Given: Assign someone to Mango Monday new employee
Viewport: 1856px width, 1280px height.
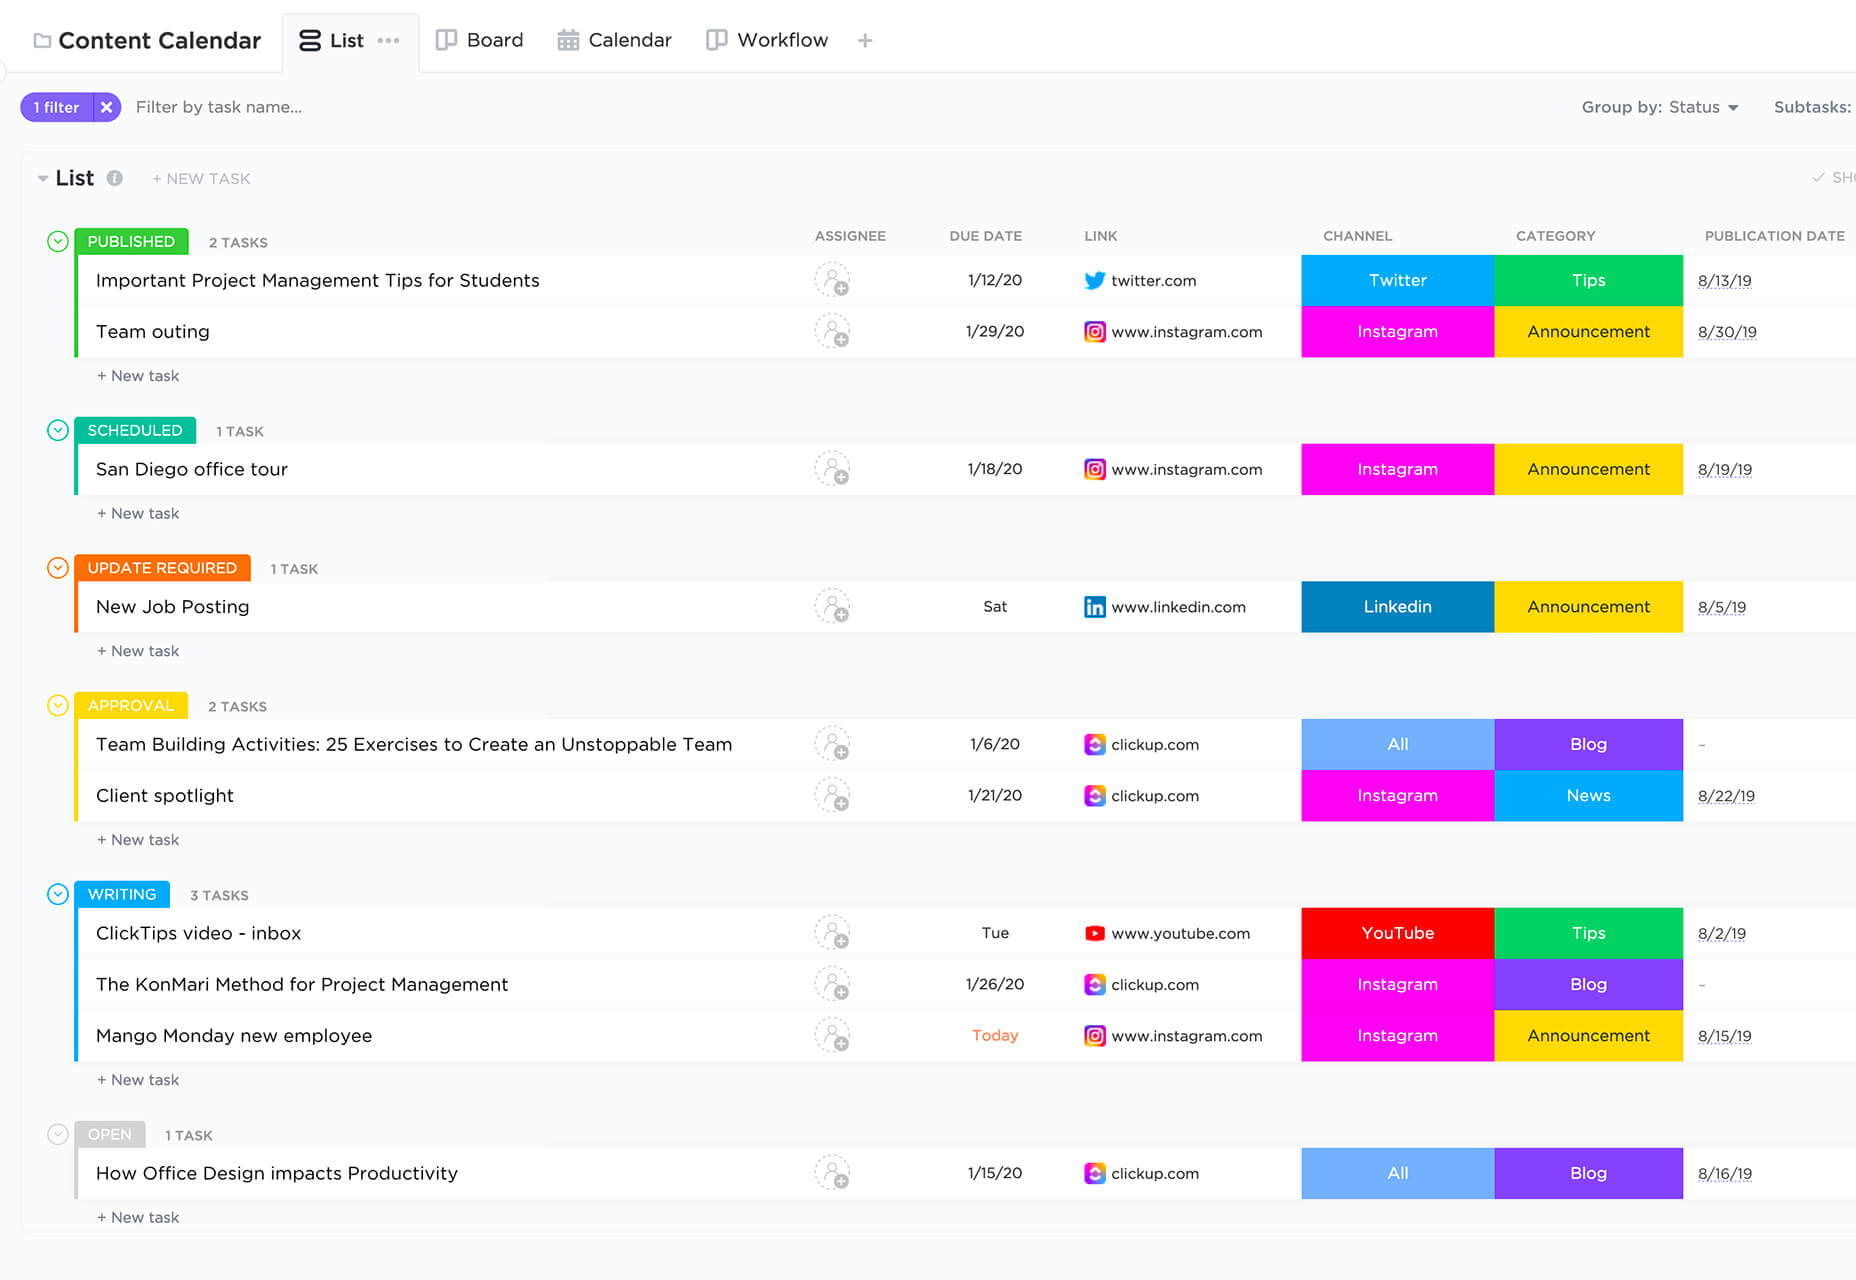Looking at the screenshot, I should (x=832, y=1035).
